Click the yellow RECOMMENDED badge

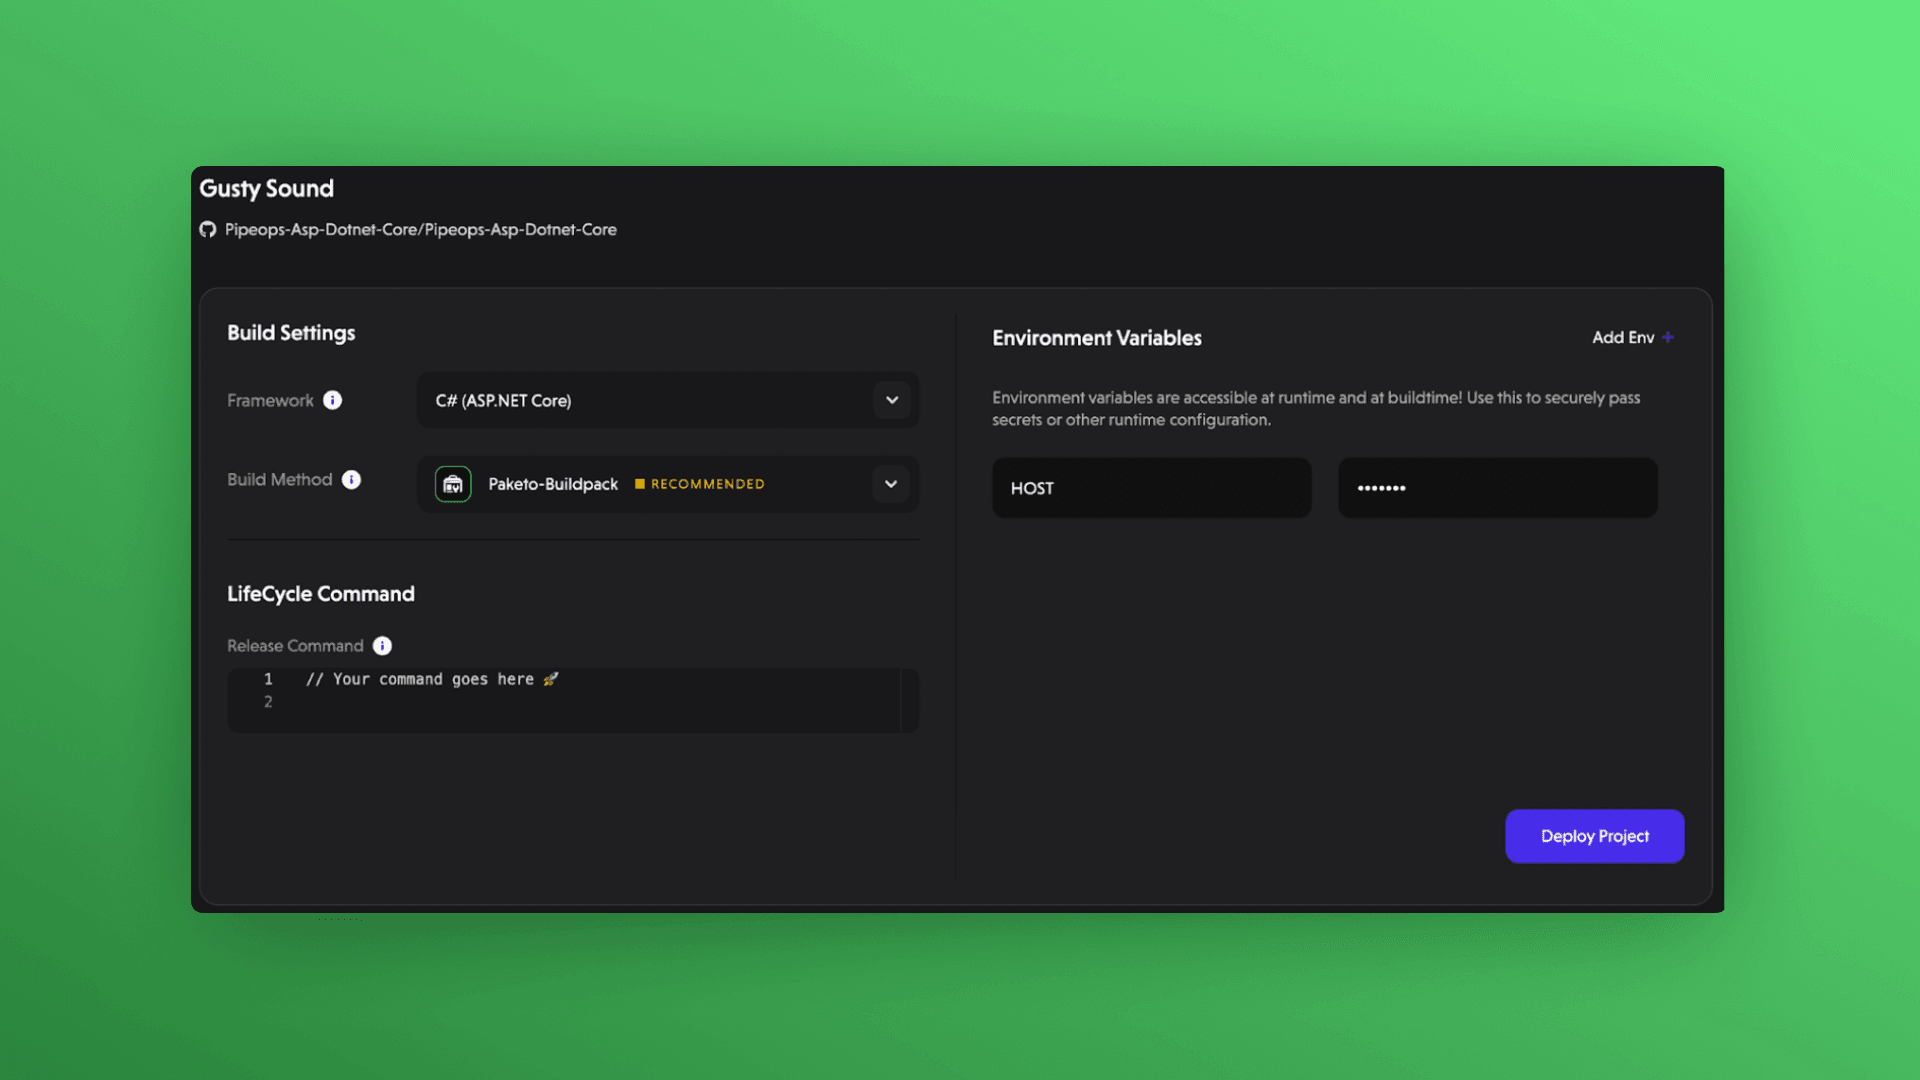coord(700,484)
